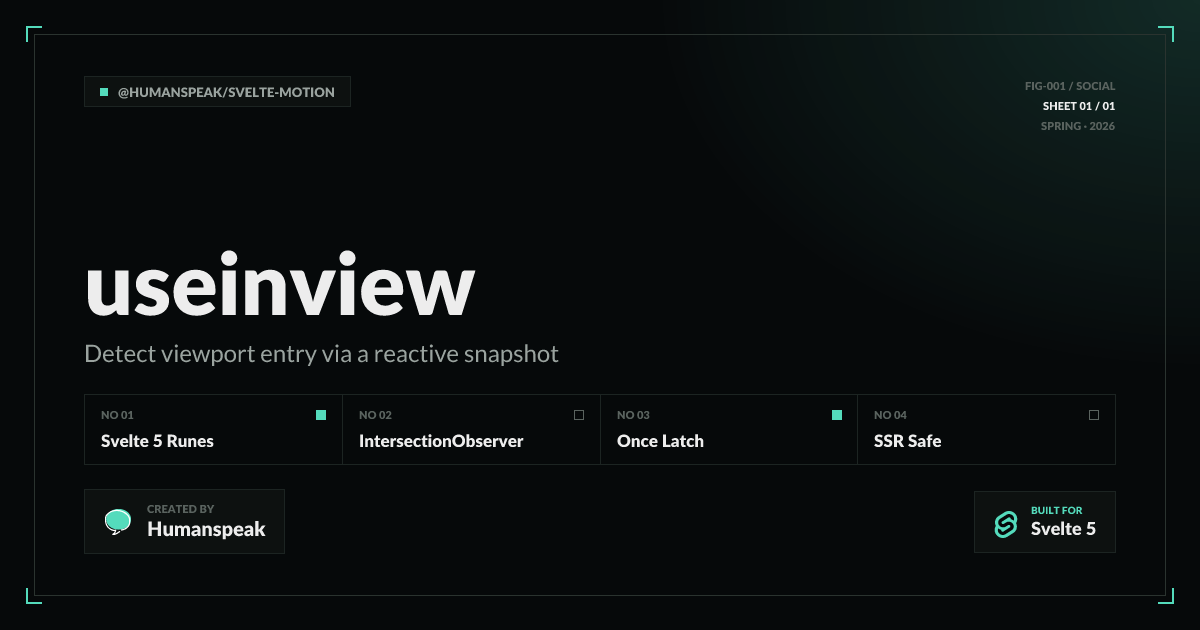Click the "Humanspeak" creator name
1200x630 pixels.
point(206,530)
